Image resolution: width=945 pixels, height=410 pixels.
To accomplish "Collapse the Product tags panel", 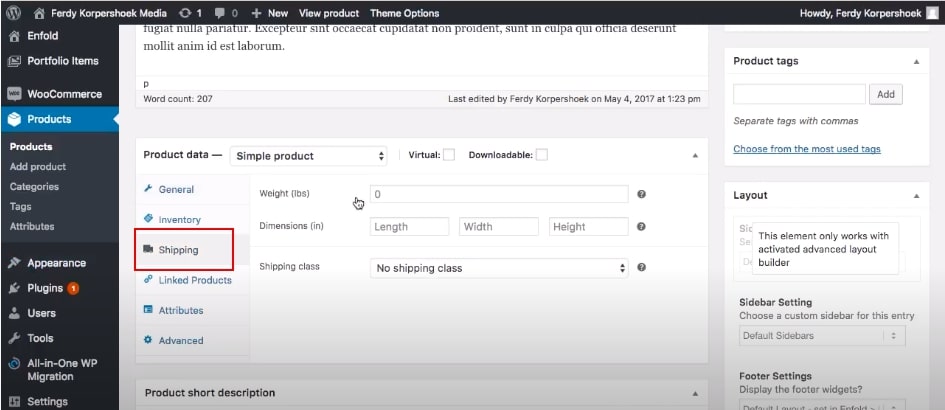I will [917, 62].
